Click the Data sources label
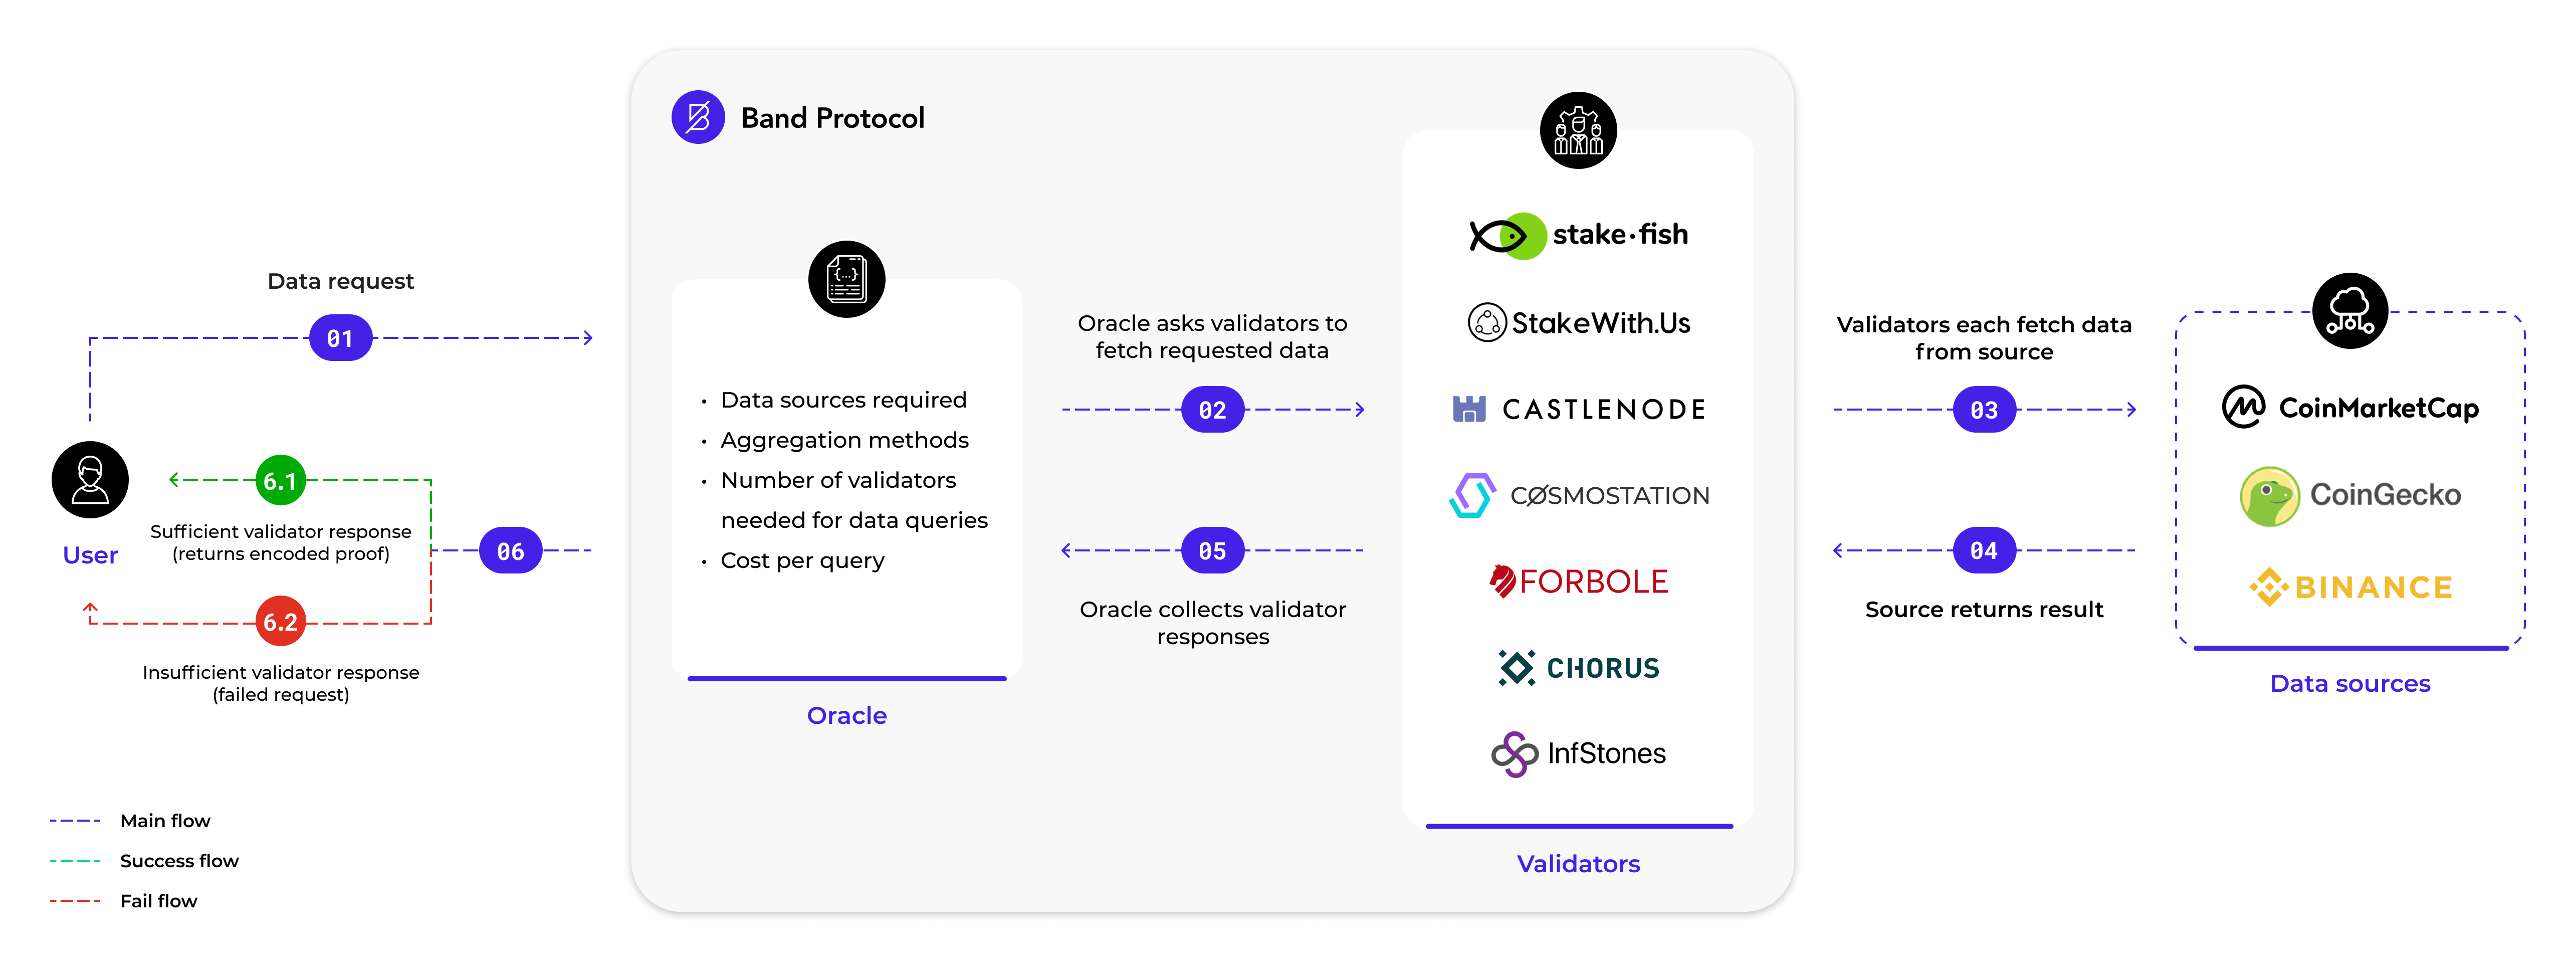The width and height of the screenshot is (2576, 962). (2350, 684)
